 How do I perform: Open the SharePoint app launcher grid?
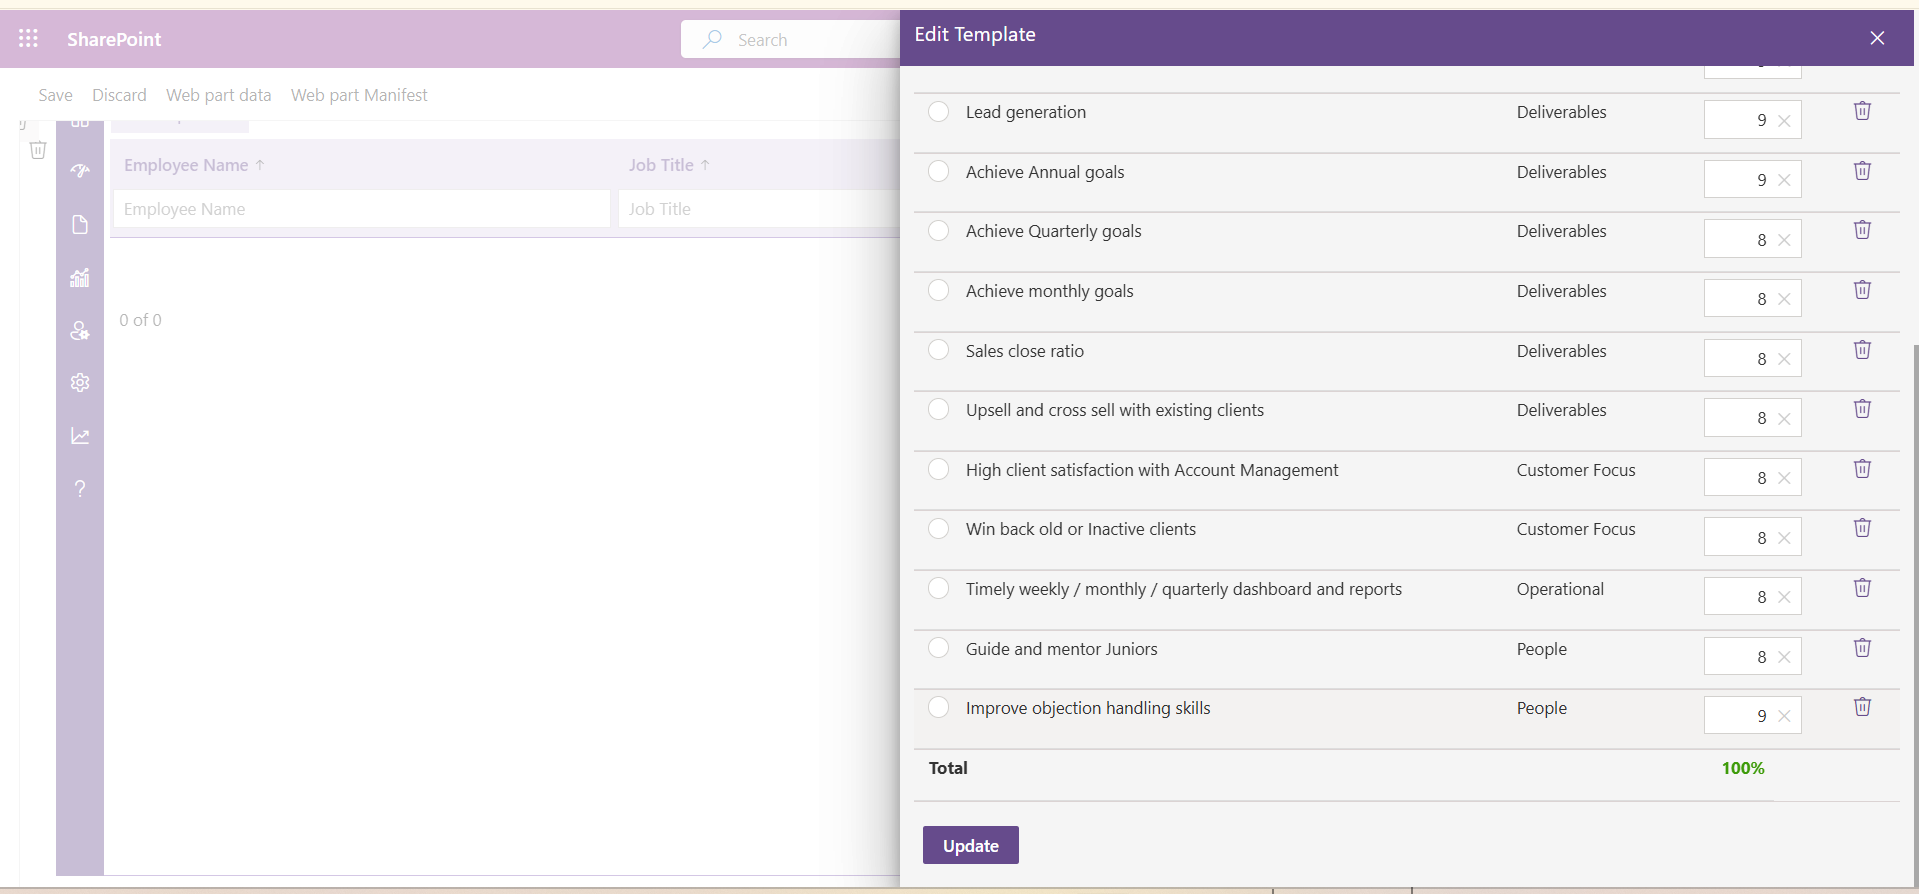point(28,38)
